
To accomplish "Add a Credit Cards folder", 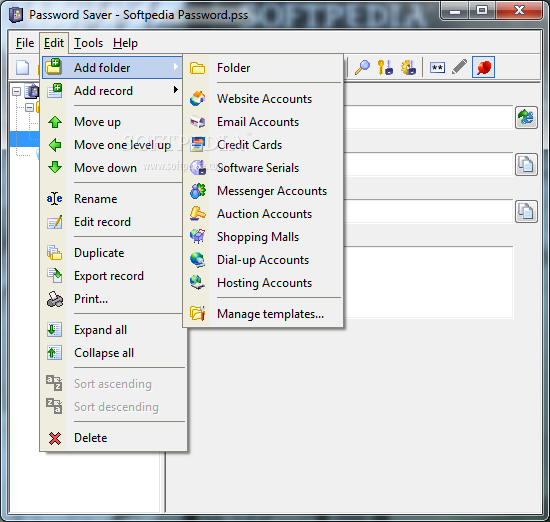I will click(x=263, y=145).
